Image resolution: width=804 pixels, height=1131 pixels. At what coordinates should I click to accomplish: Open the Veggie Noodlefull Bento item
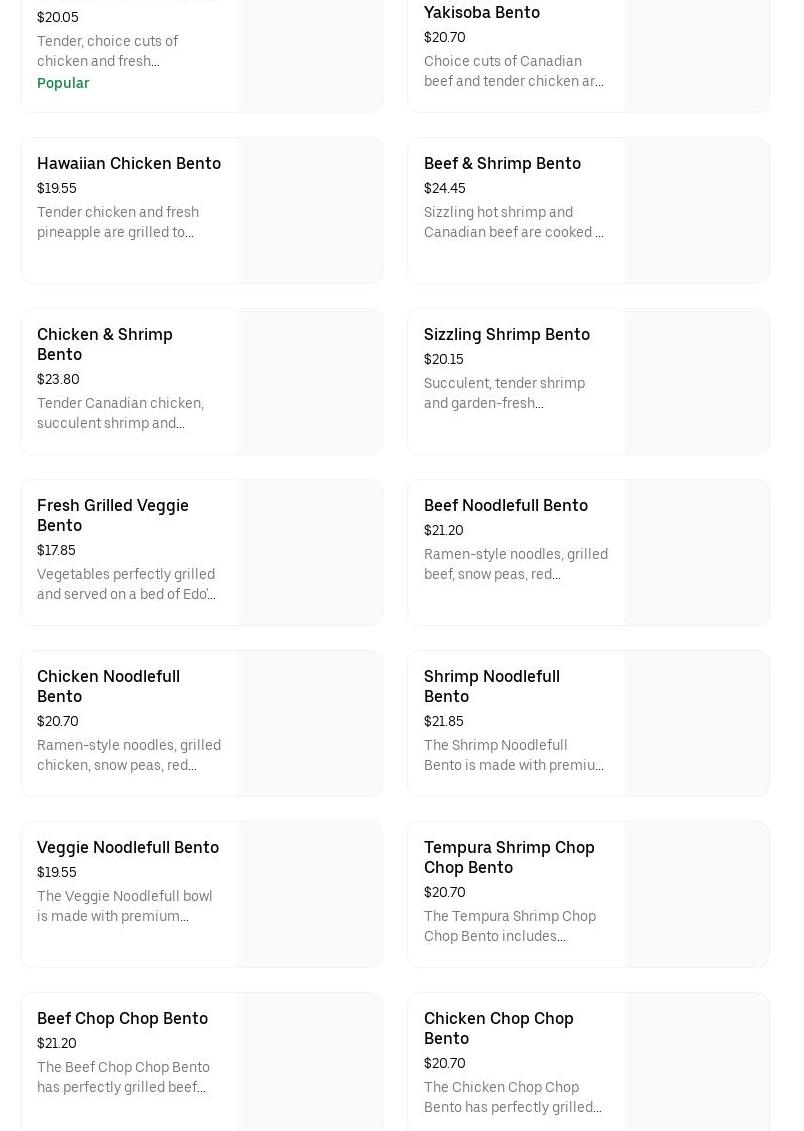click(128, 847)
